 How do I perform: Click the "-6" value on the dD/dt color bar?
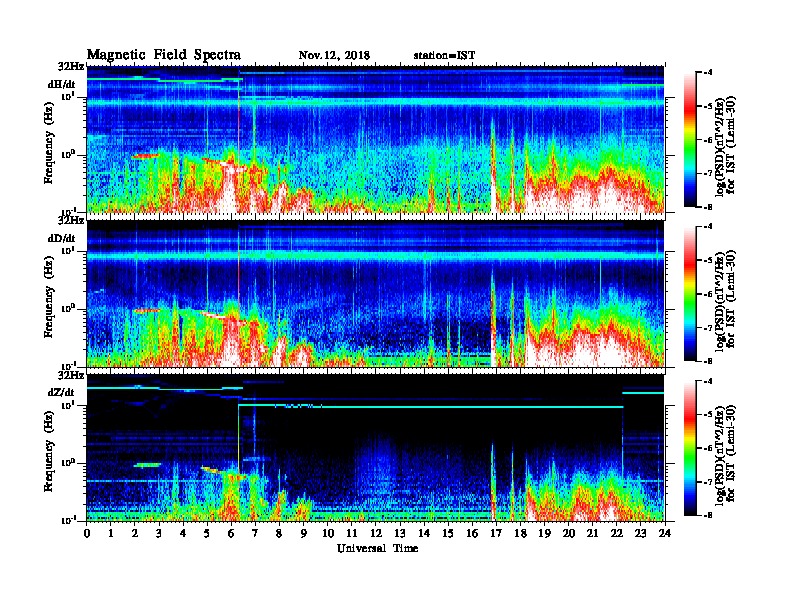click(708, 294)
